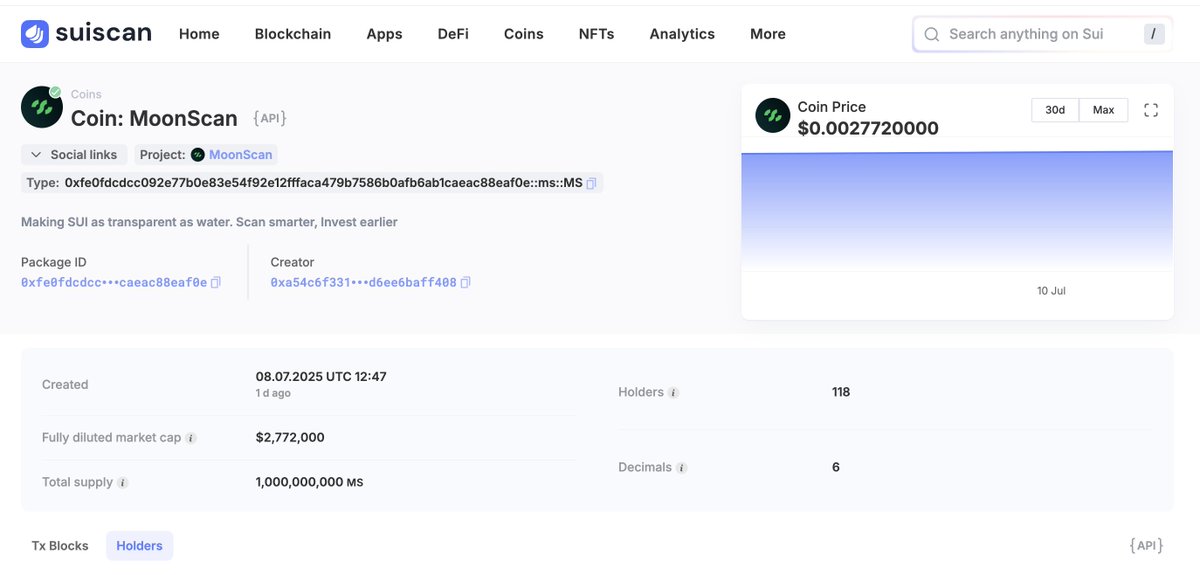Copy the Package ID

(216, 283)
